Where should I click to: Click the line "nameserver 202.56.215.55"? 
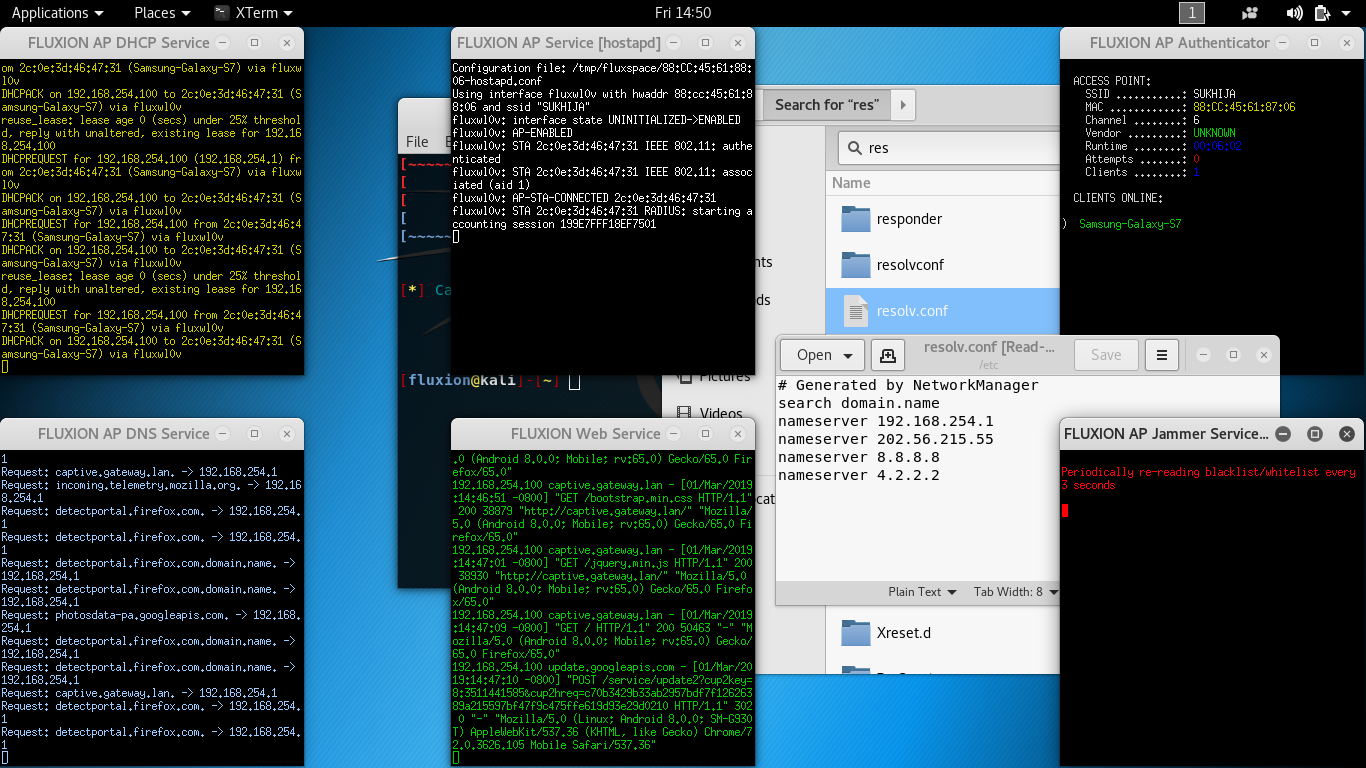click(886, 439)
